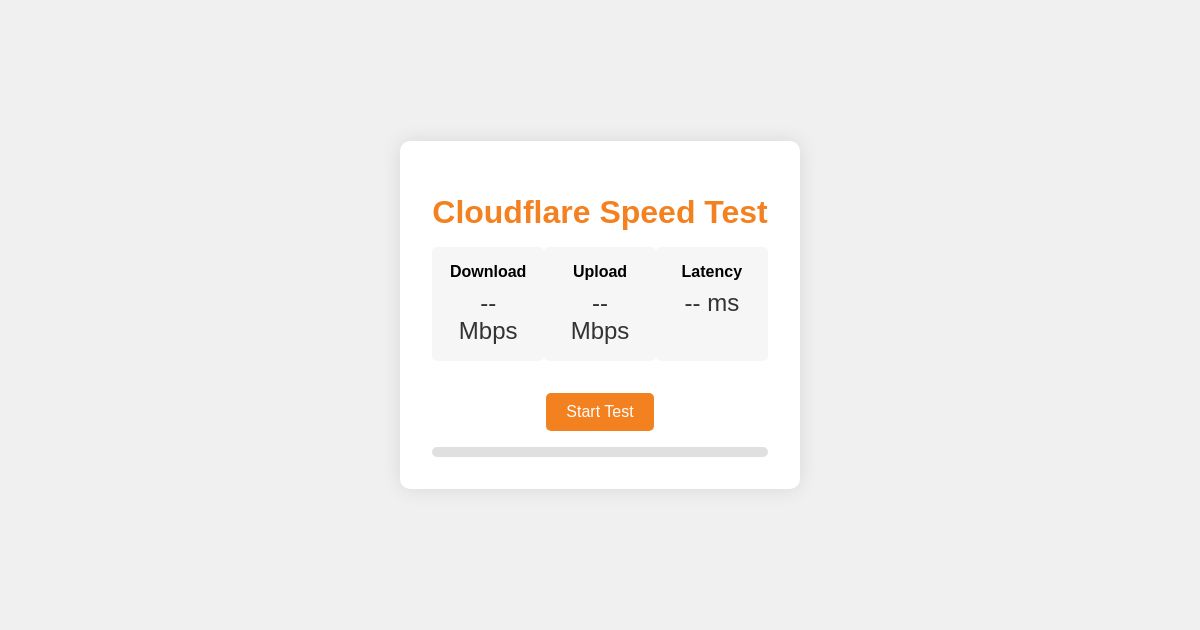Click the Upload label
Viewport: 1200px width, 630px height.
click(600, 271)
